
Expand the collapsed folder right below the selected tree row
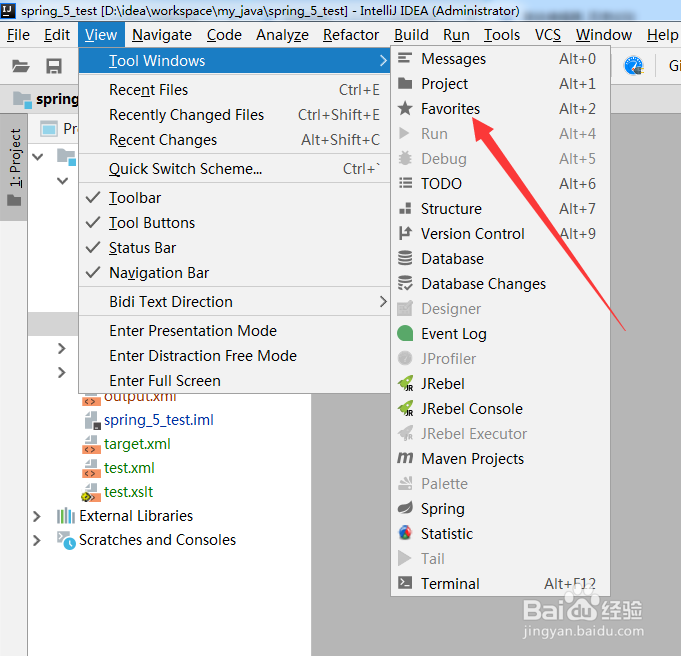[x=62, y=348]
